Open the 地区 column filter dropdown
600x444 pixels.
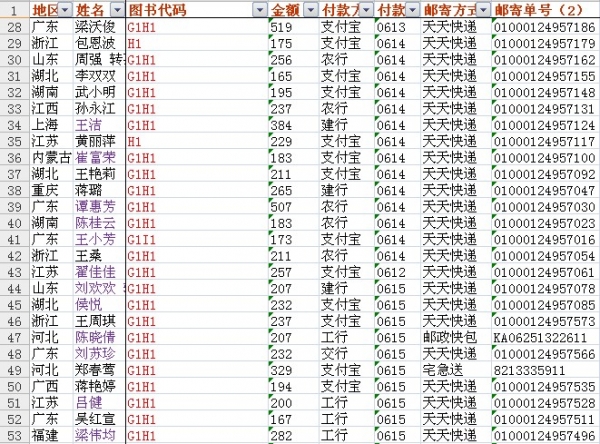pyautogui.click(x=63, y=10)
